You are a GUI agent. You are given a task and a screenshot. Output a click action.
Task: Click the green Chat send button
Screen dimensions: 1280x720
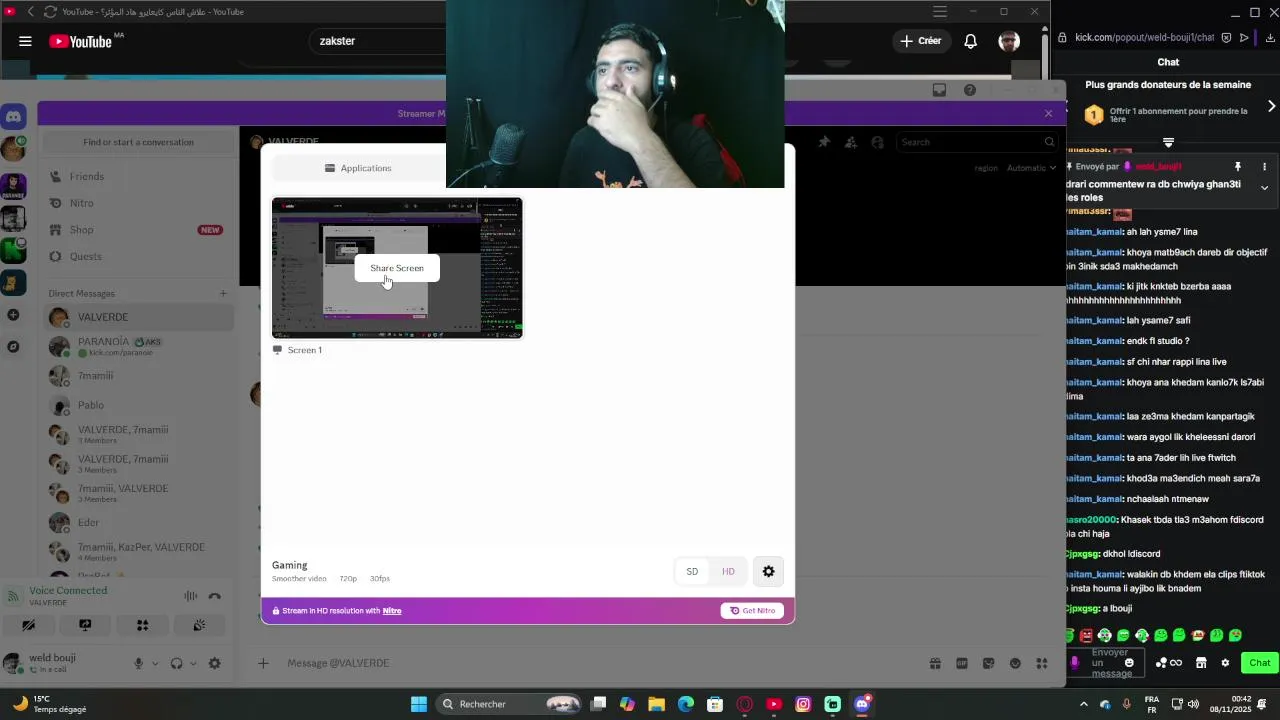click(x=1259, y=663)
